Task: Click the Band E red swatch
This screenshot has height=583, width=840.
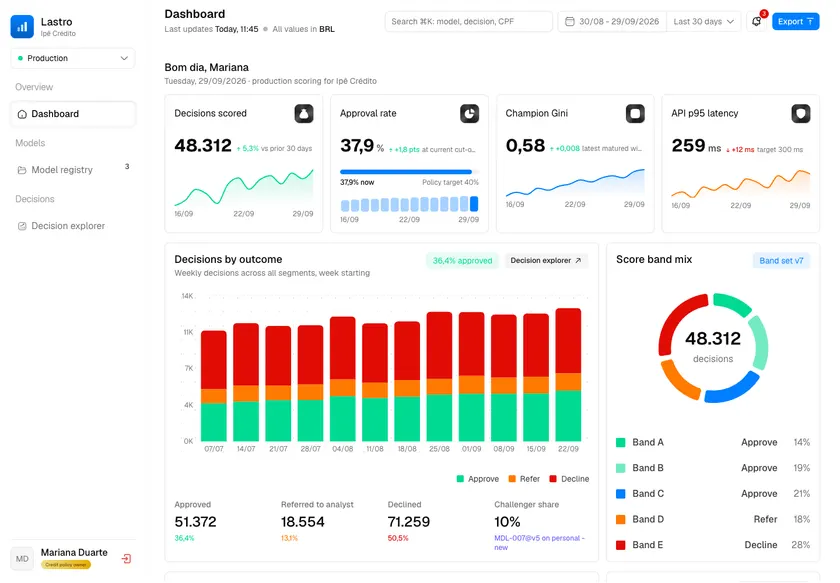Action: [x=620, y=545]
